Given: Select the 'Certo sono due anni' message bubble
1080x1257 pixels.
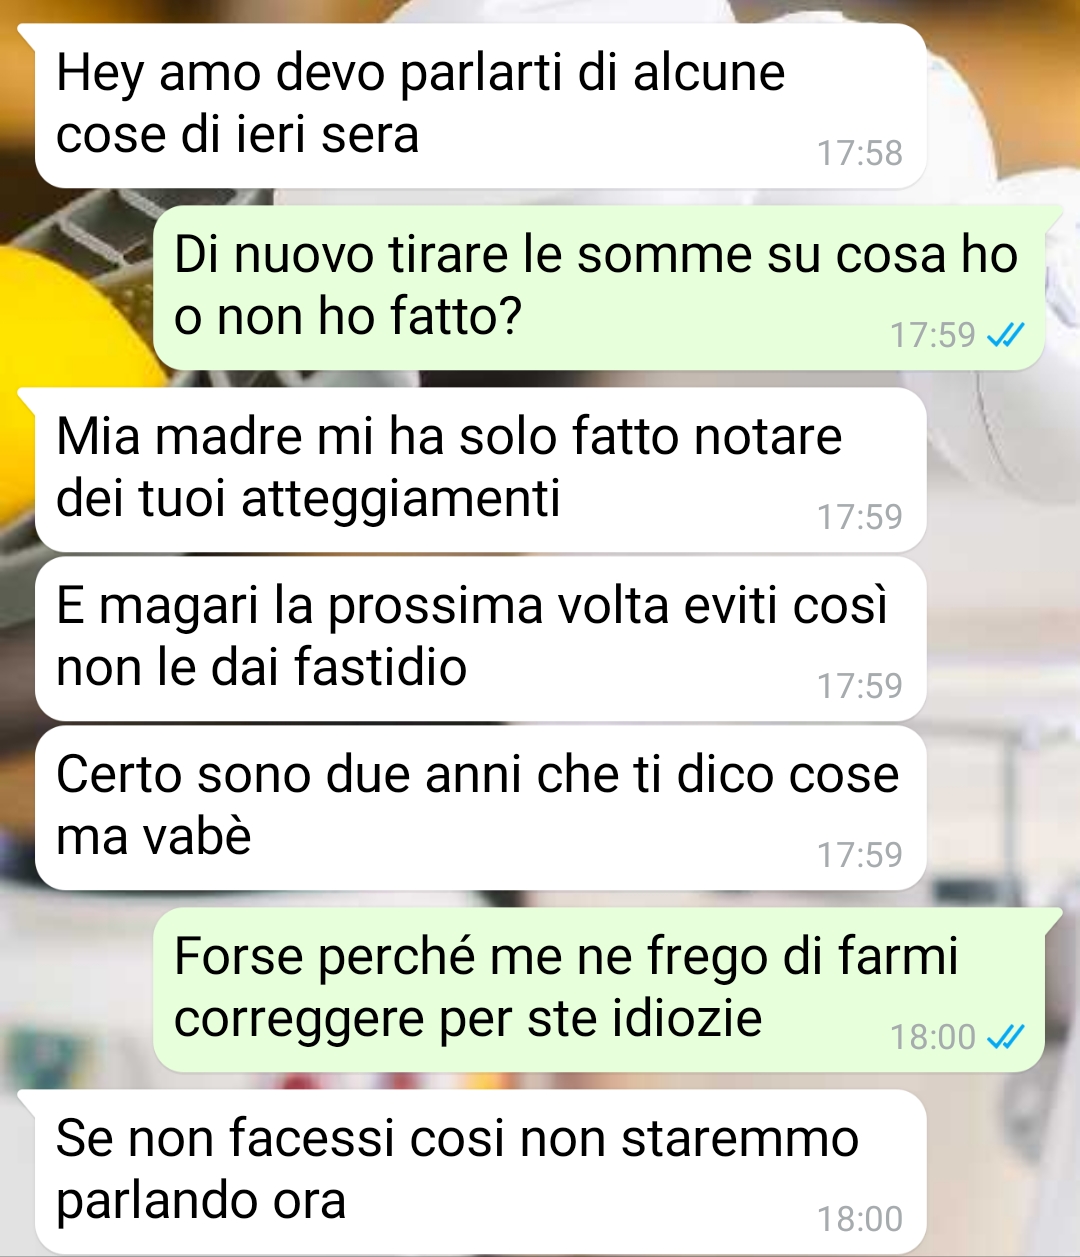Looking at the screenshot, I should coord(480,807).
